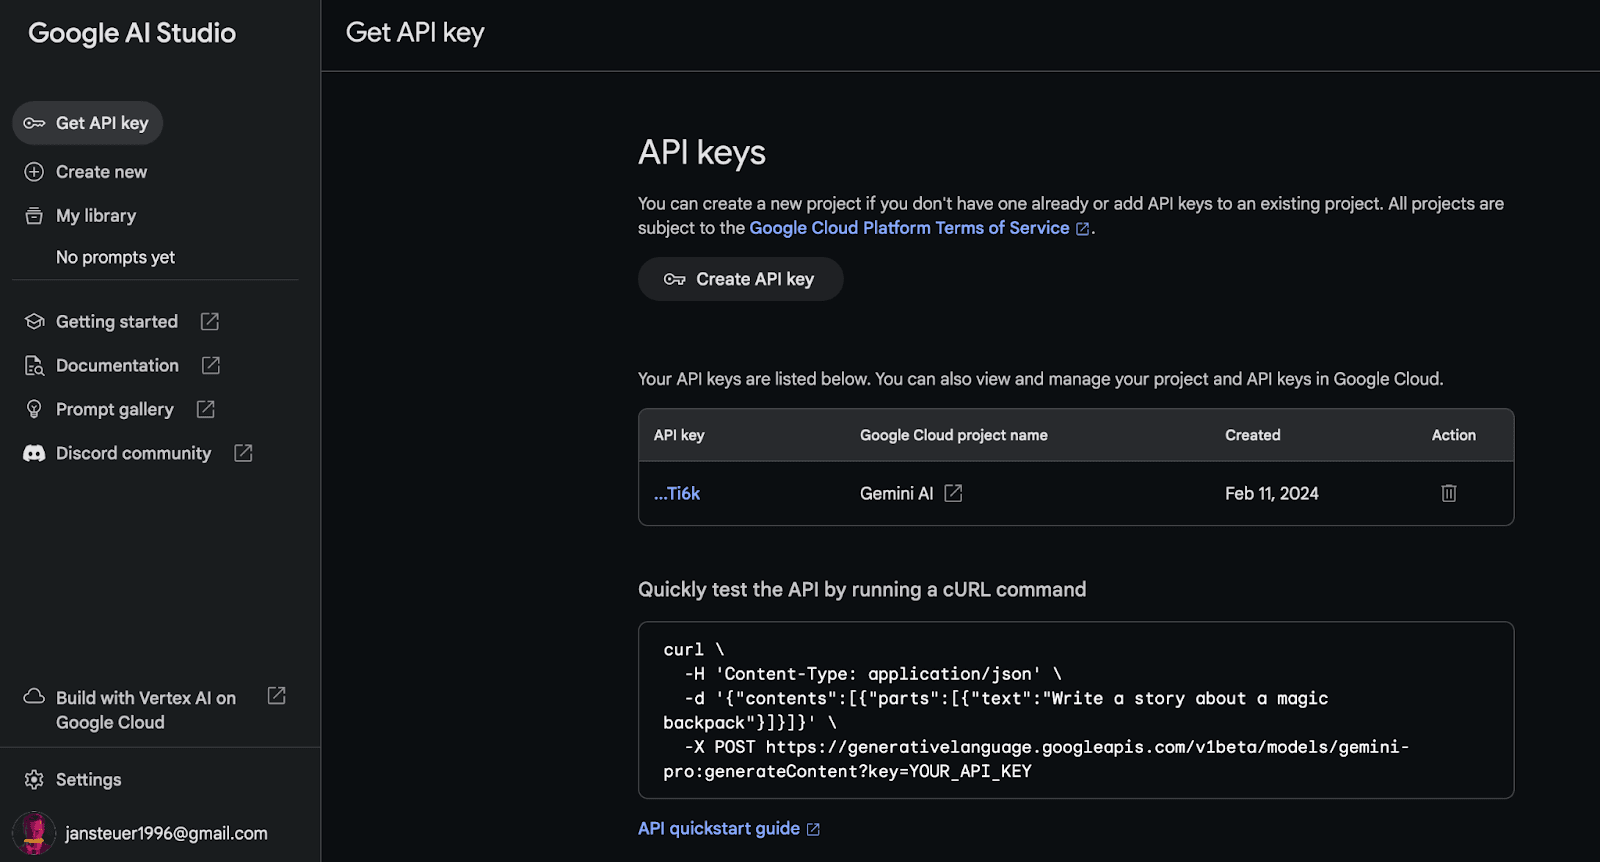This screenshot has height=862, width=1600.
Task: Click the Feb 11, 2024 created date
Action: click(x=1272, y=493)
